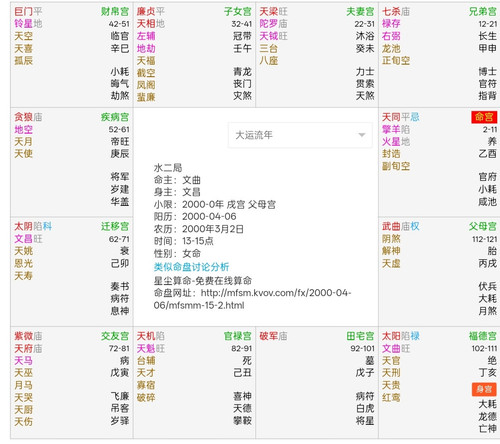Click the 阳历：2000-04-06 line
This screenshot has height=444, width=500.
click(x=195, y=216)
